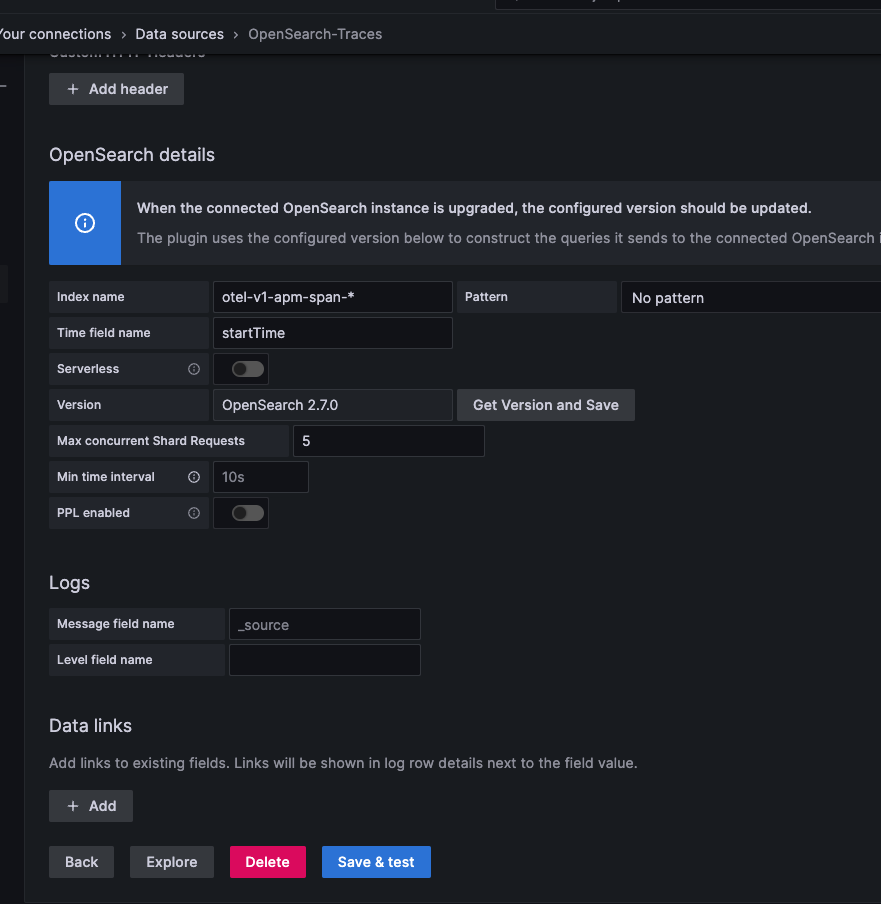Select Data sources in the breadcrumb
881x904 pixels.
(179, 33)
